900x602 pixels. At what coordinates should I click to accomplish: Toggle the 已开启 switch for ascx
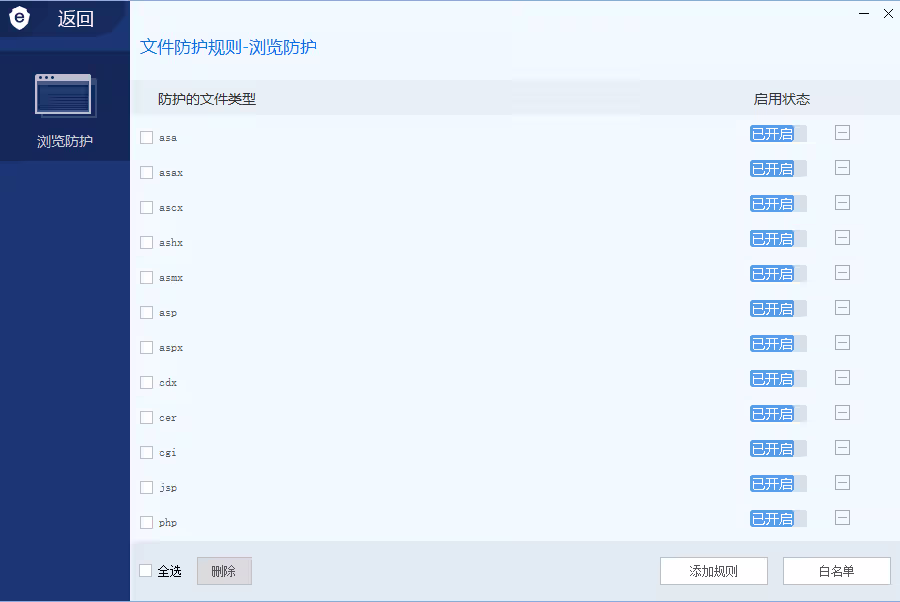click(778, 204)
